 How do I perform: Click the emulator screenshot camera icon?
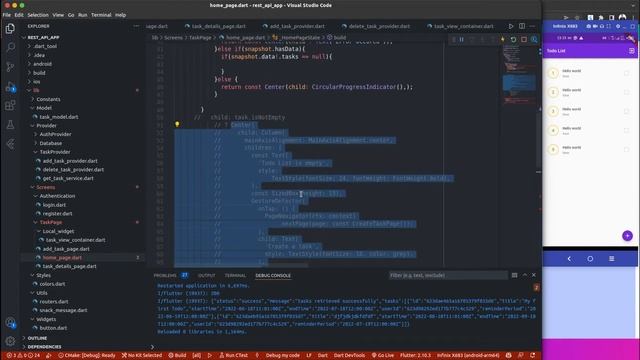588,26
